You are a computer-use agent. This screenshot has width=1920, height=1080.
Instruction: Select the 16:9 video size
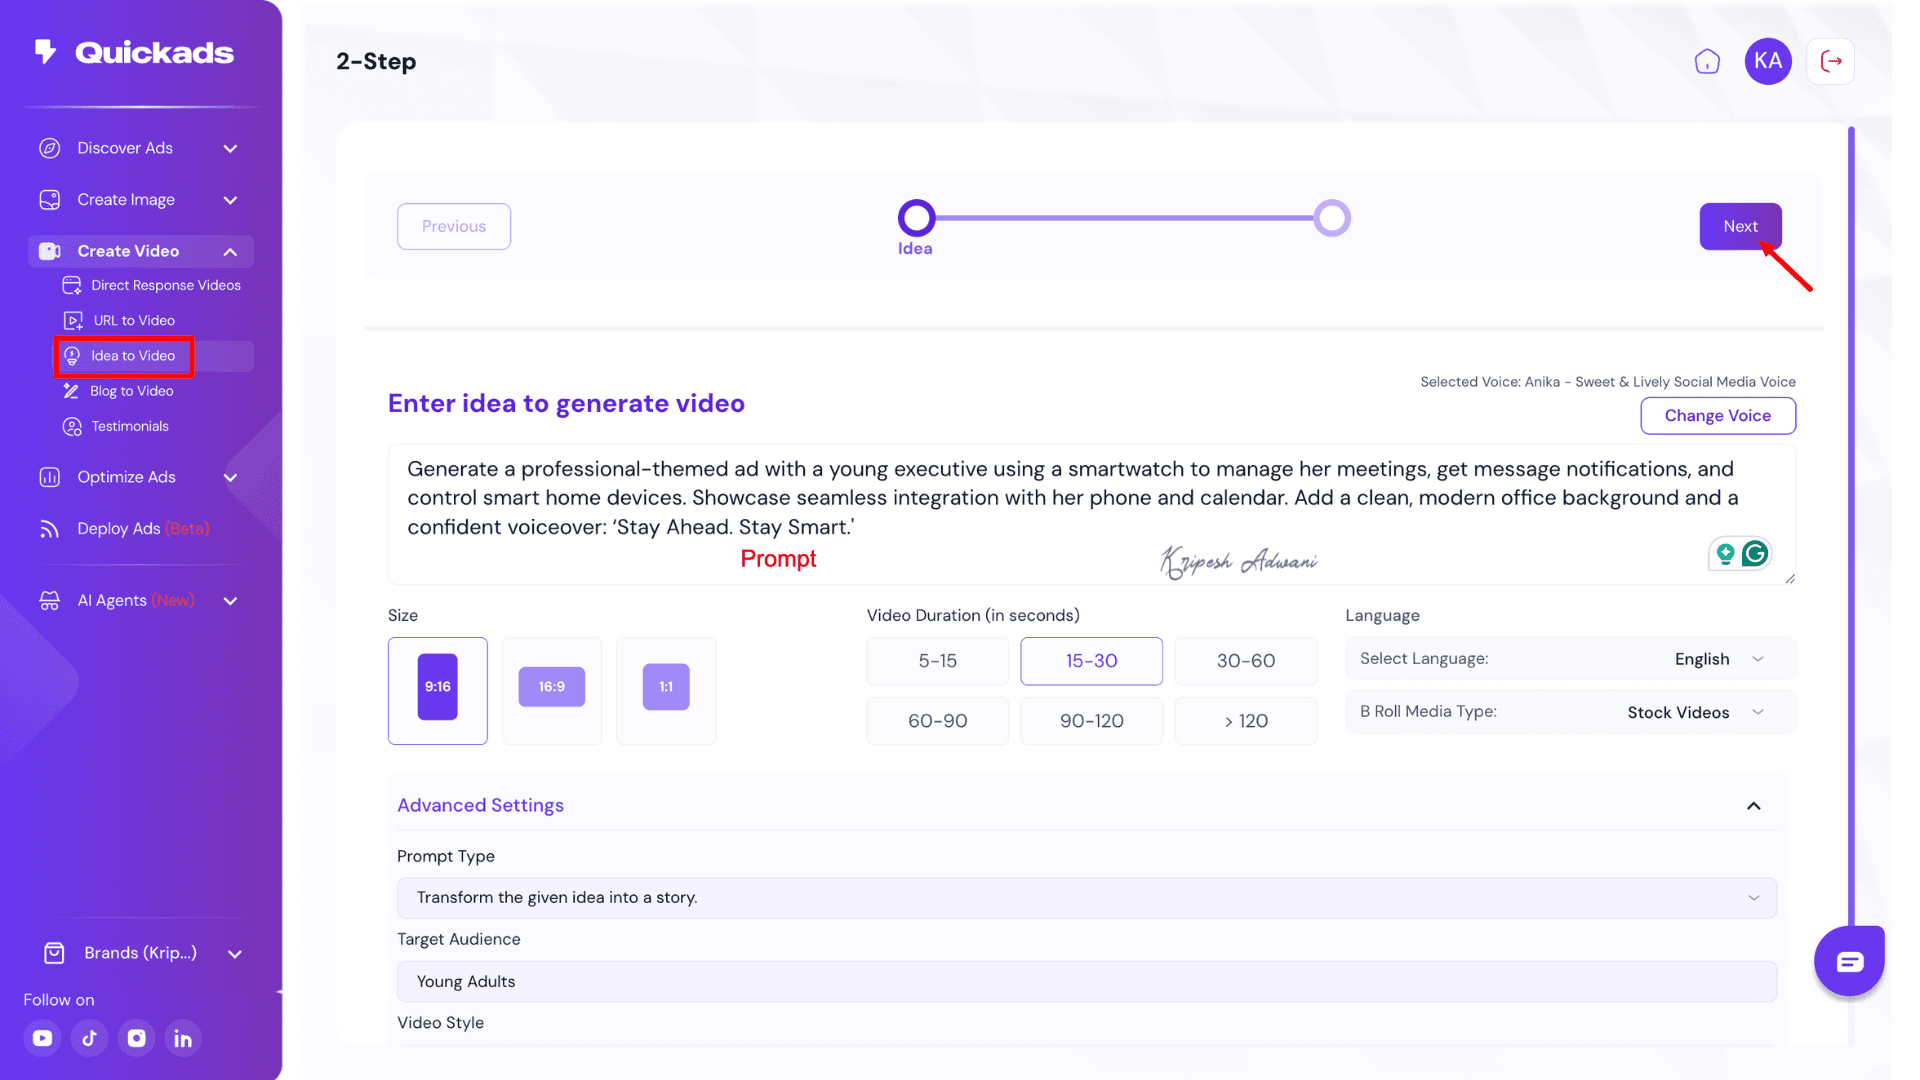coord(552,688)
